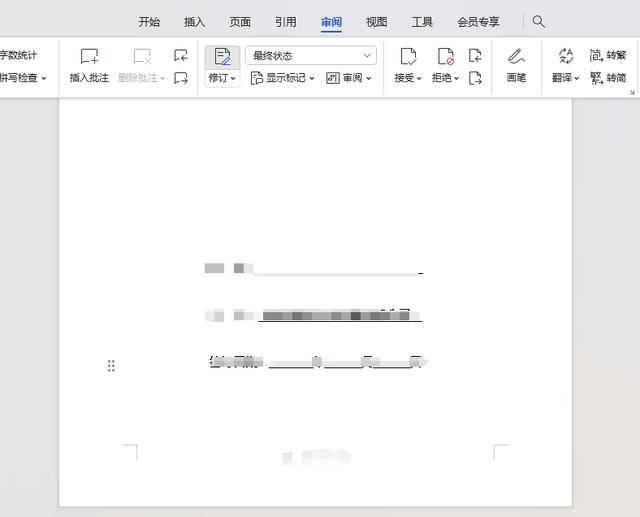Click the 翻译 (translate) icon

[565, 57]
